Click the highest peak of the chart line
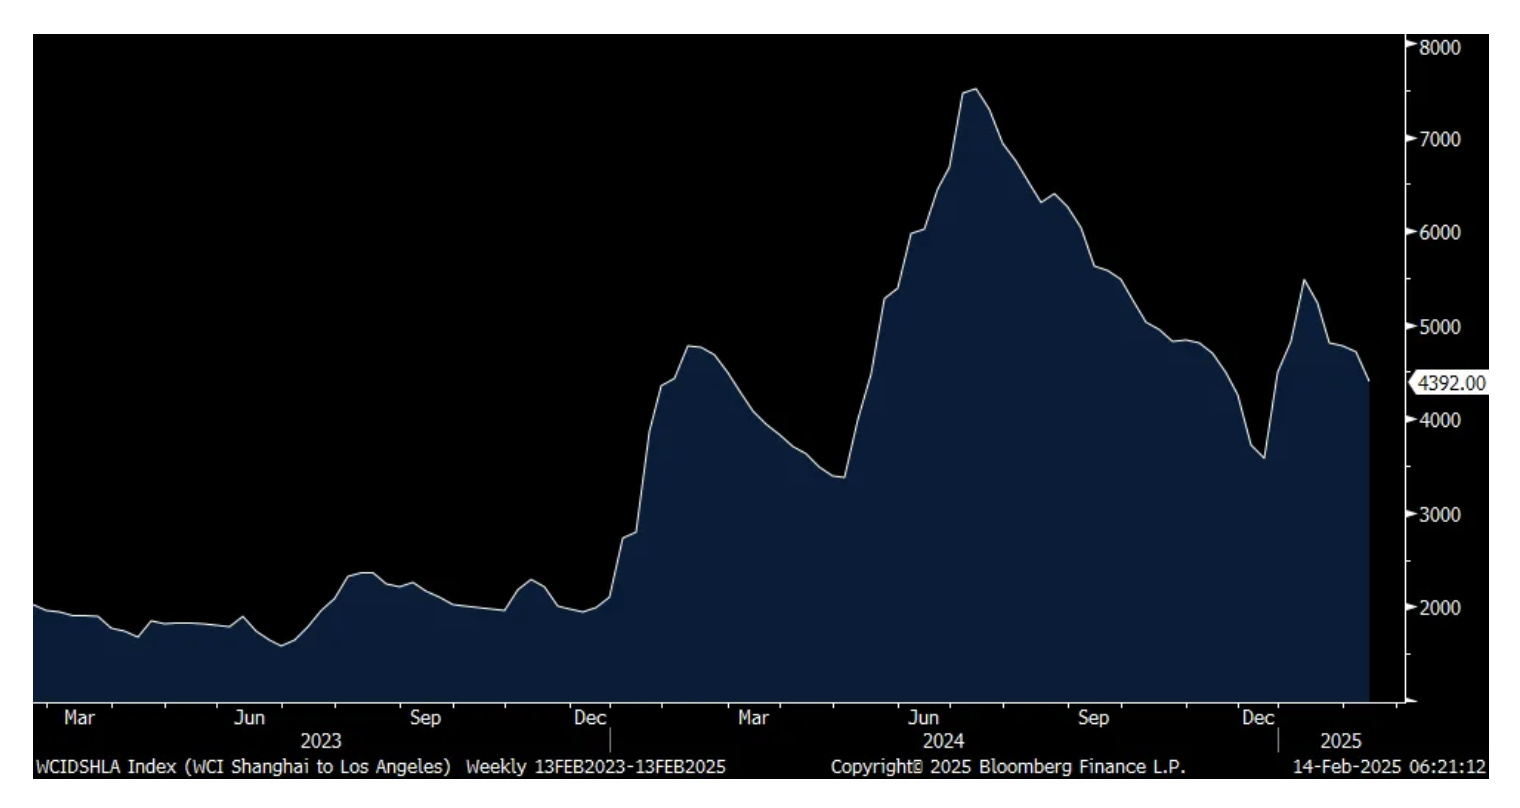The image size is (1520, 808). click(x=975, y=90)
